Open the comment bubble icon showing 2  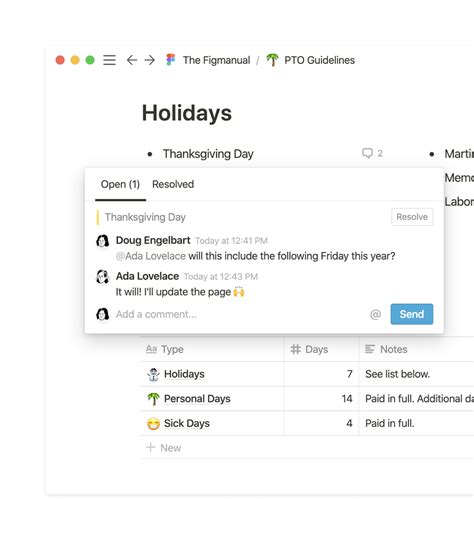click(372, 153)
